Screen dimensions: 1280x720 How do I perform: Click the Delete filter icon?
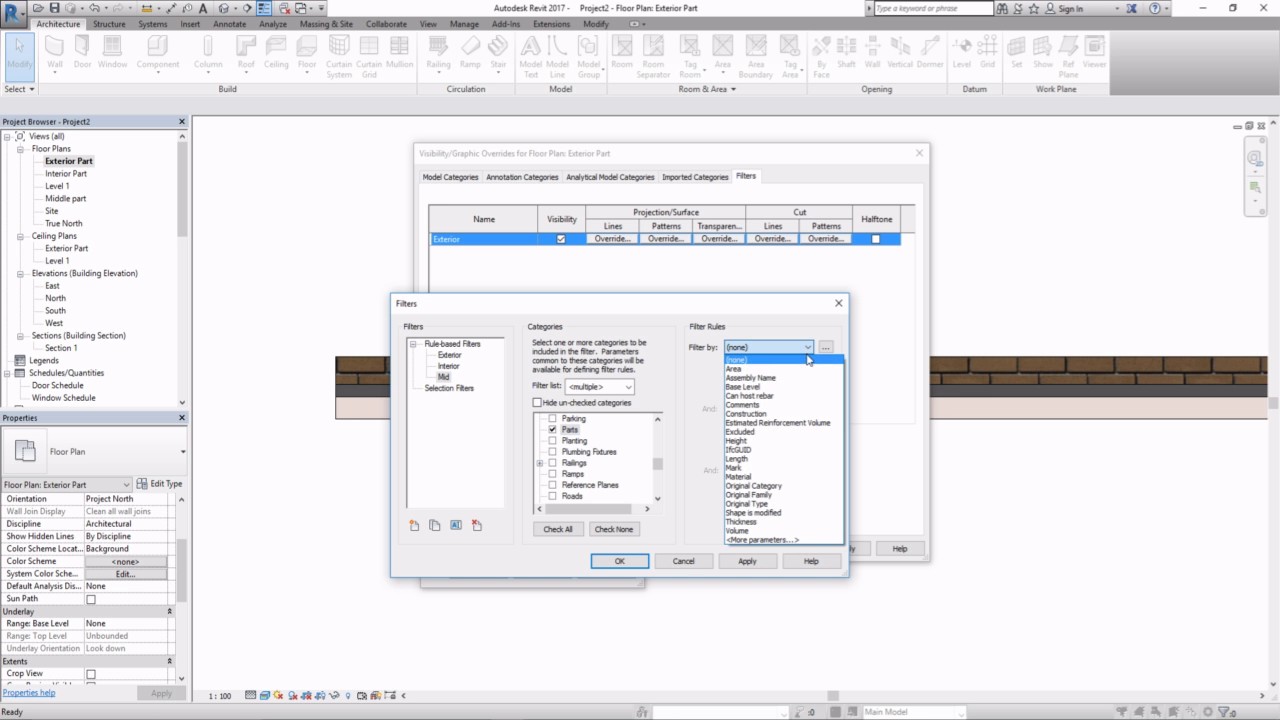click(x=476, y=526)
